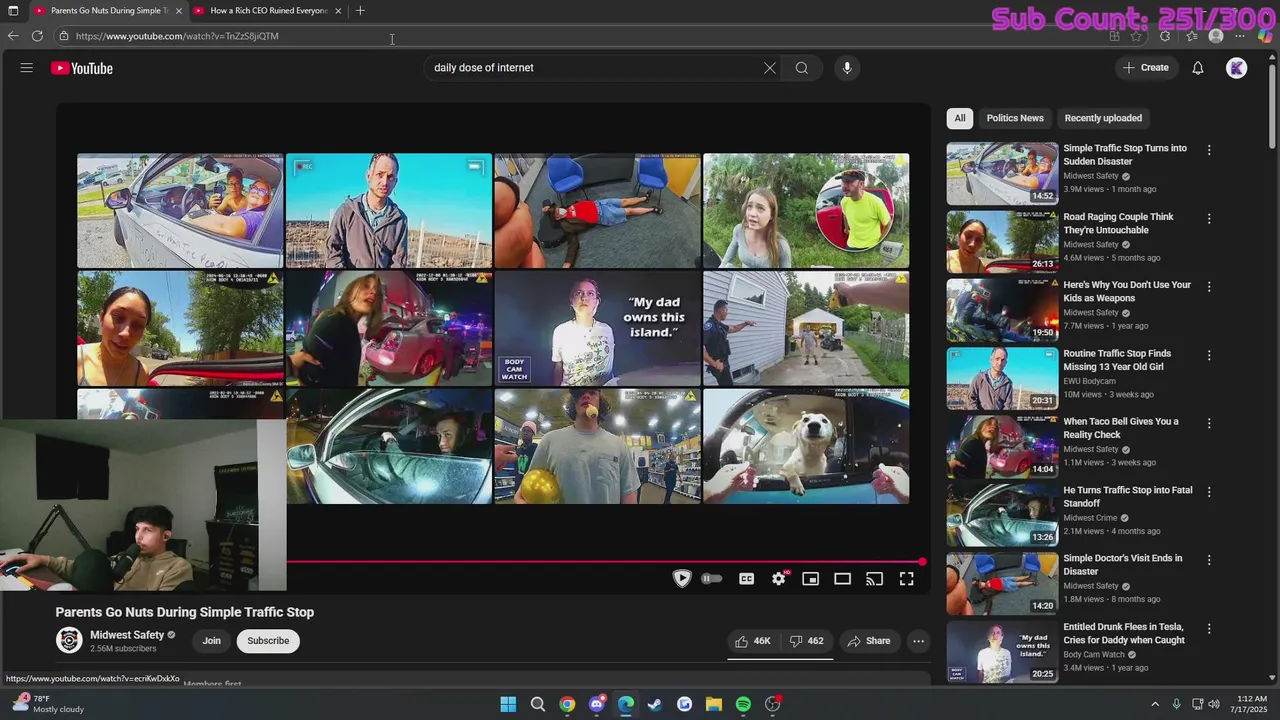
Task: Activate the miniplayer icon
Action: pos(811,579)
